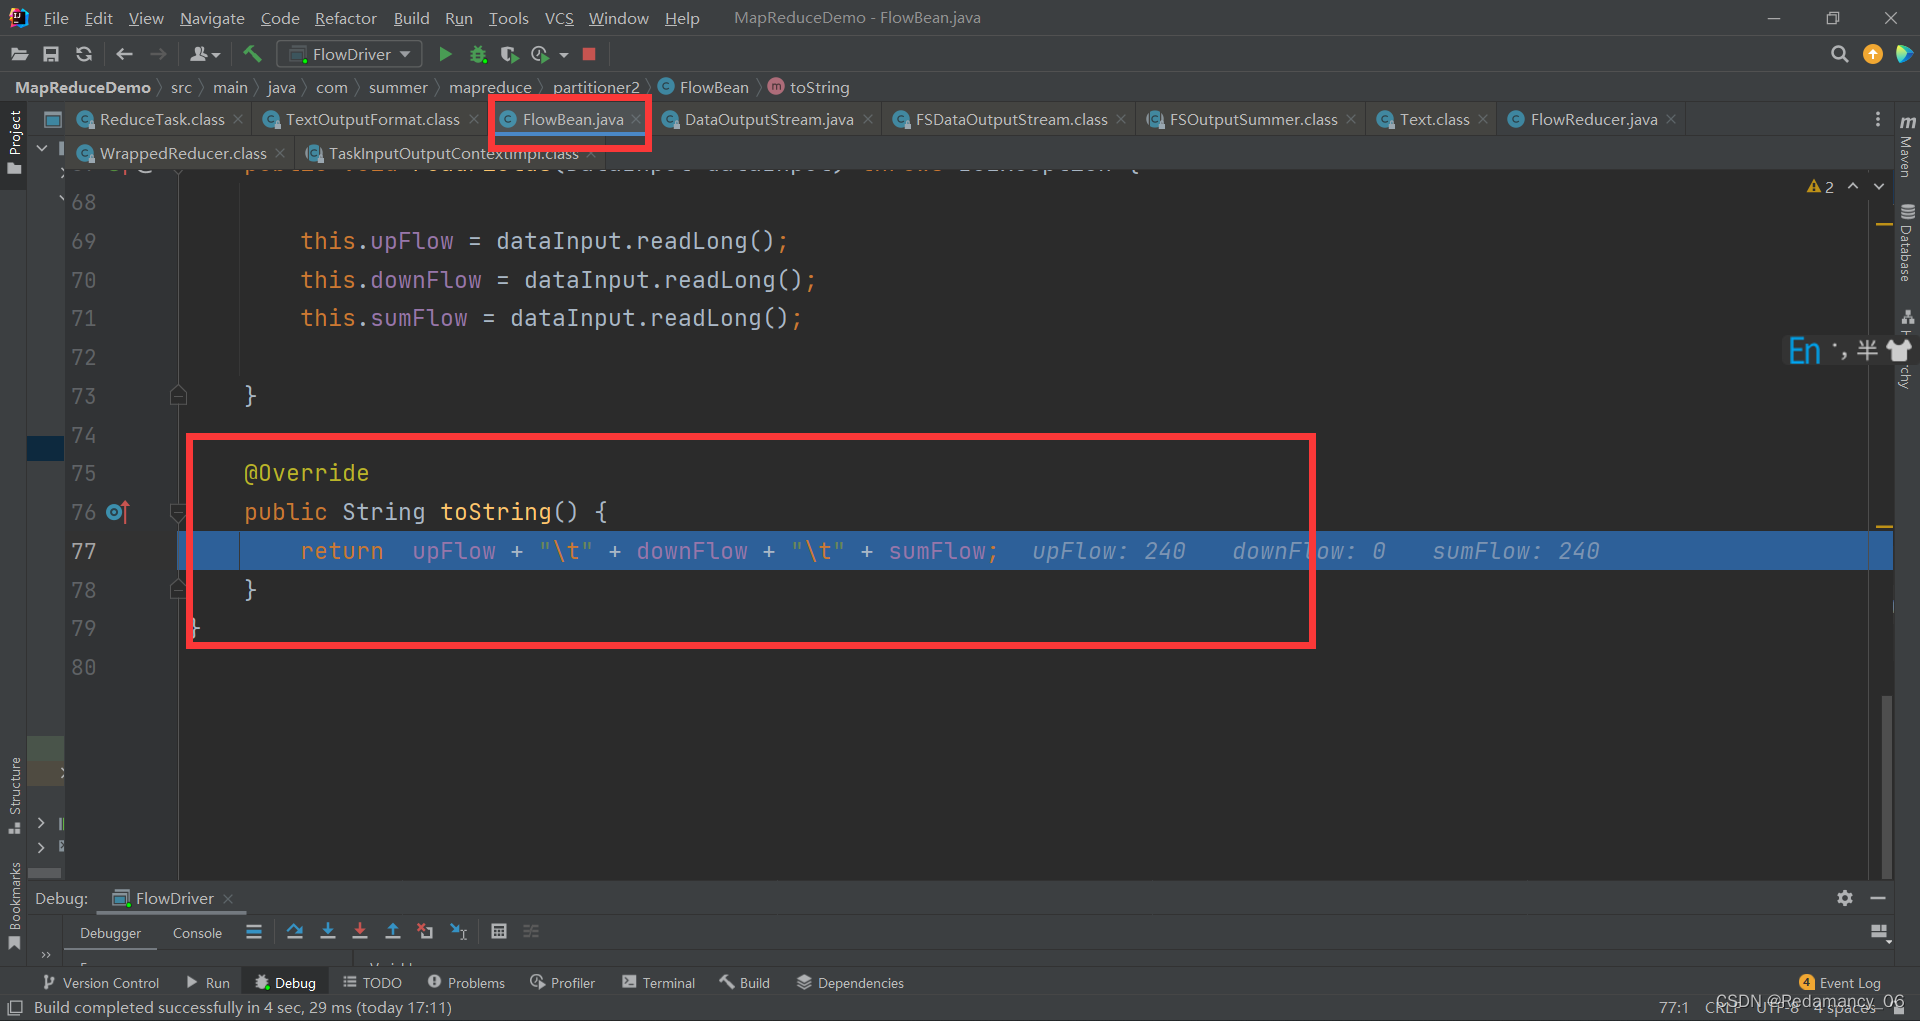Close the TextOutputFormat.class tab
This screenshot has height=1021, width=1920.
click(474, 119)
